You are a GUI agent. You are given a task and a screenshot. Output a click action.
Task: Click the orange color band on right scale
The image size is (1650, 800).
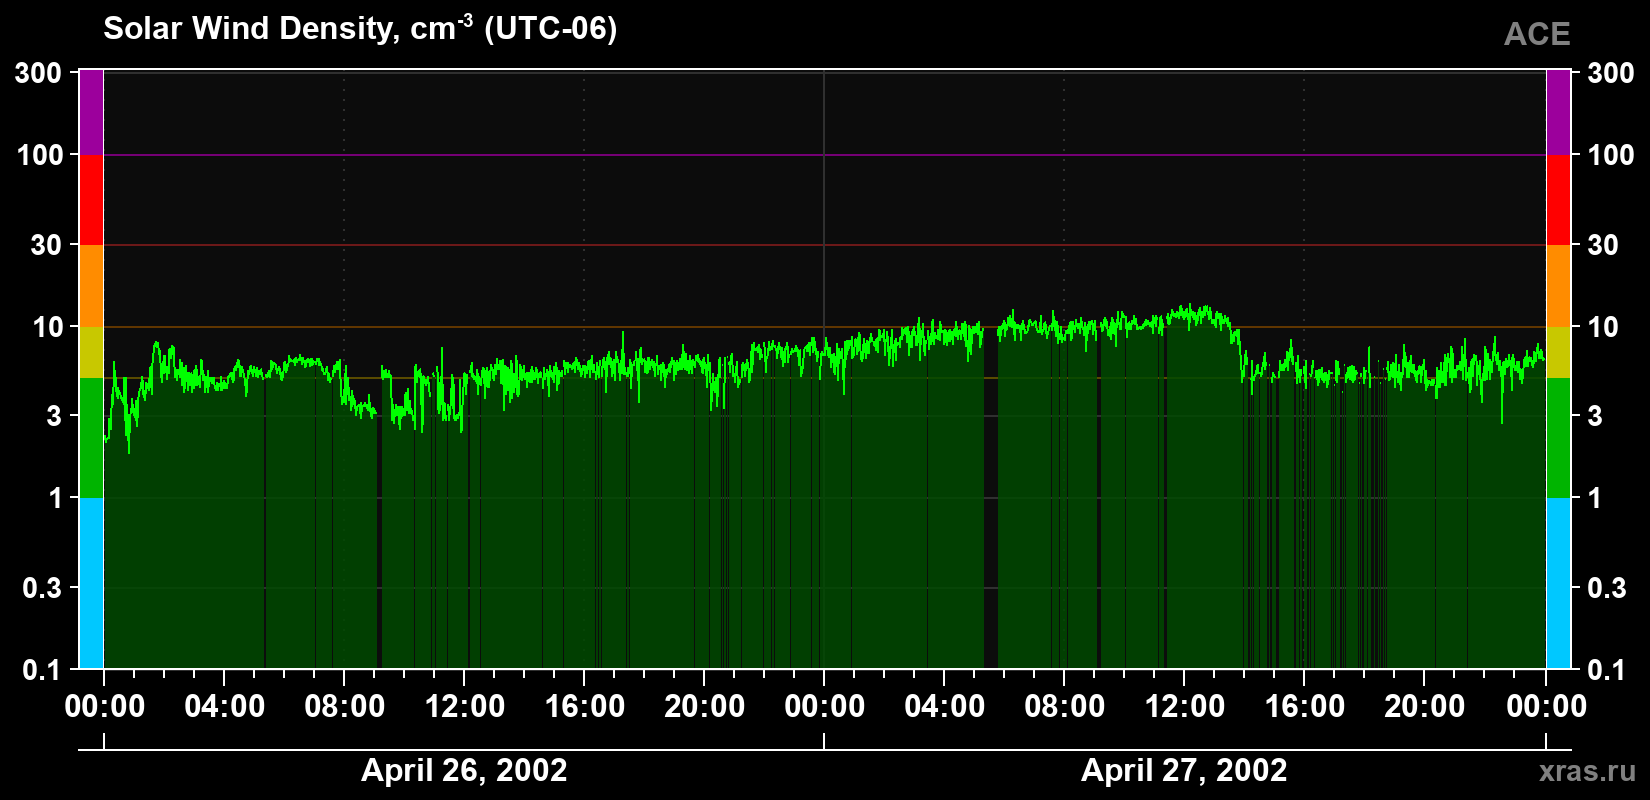coord(1558,286)
